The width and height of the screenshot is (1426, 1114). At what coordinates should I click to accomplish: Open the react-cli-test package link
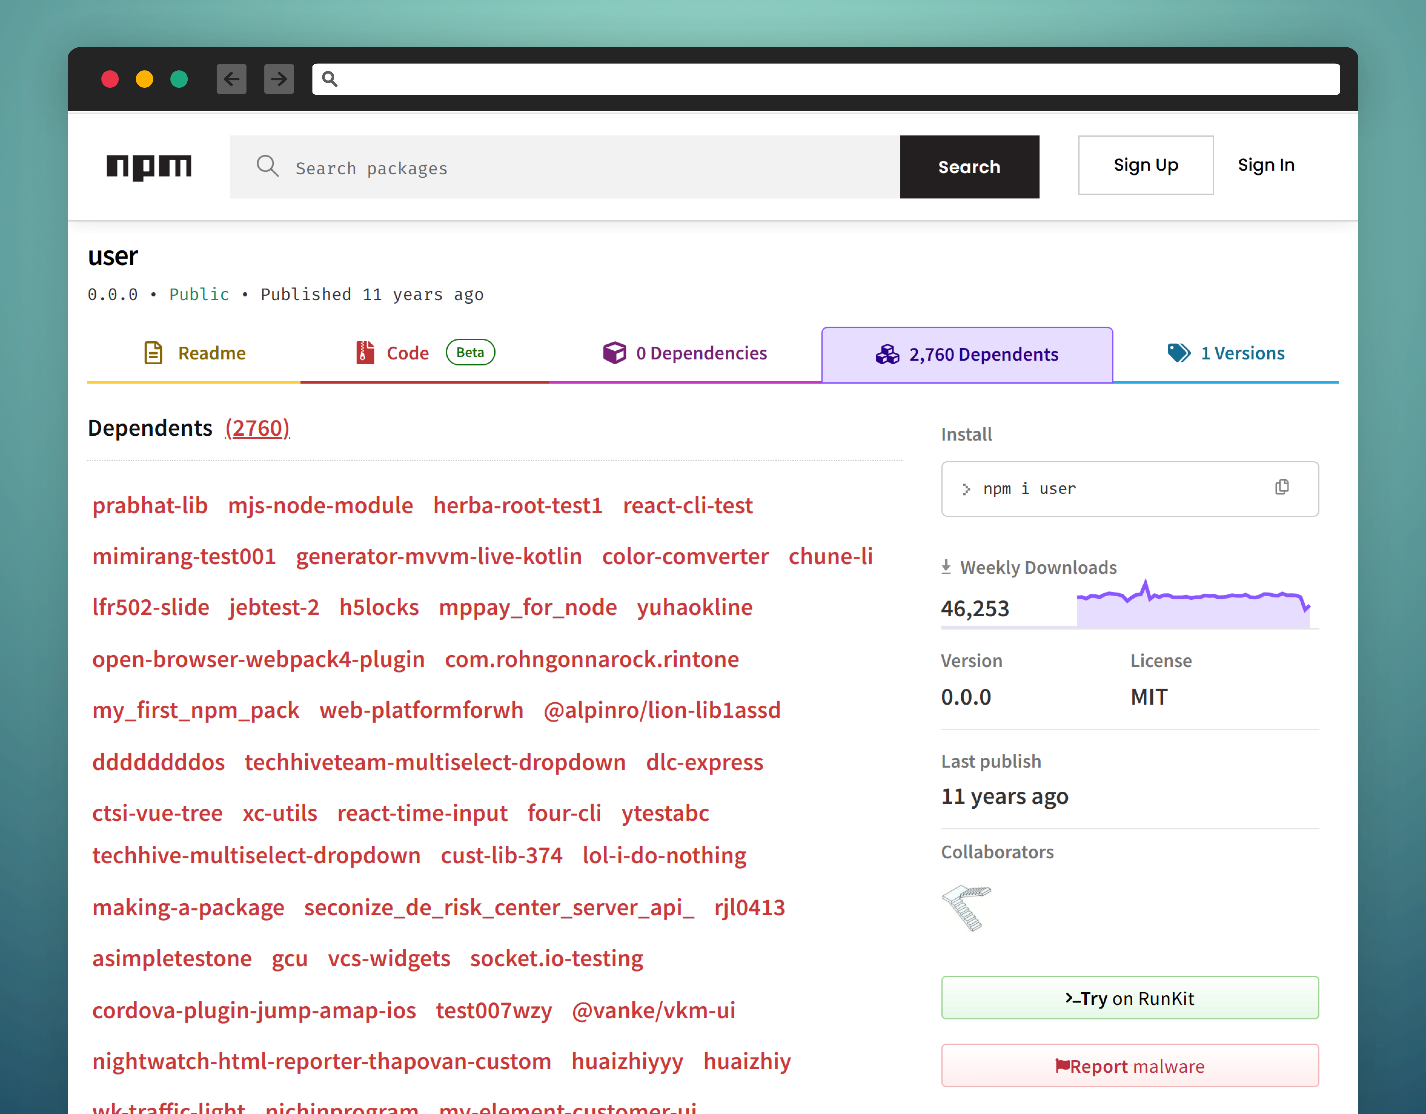[x=687, y=505]
